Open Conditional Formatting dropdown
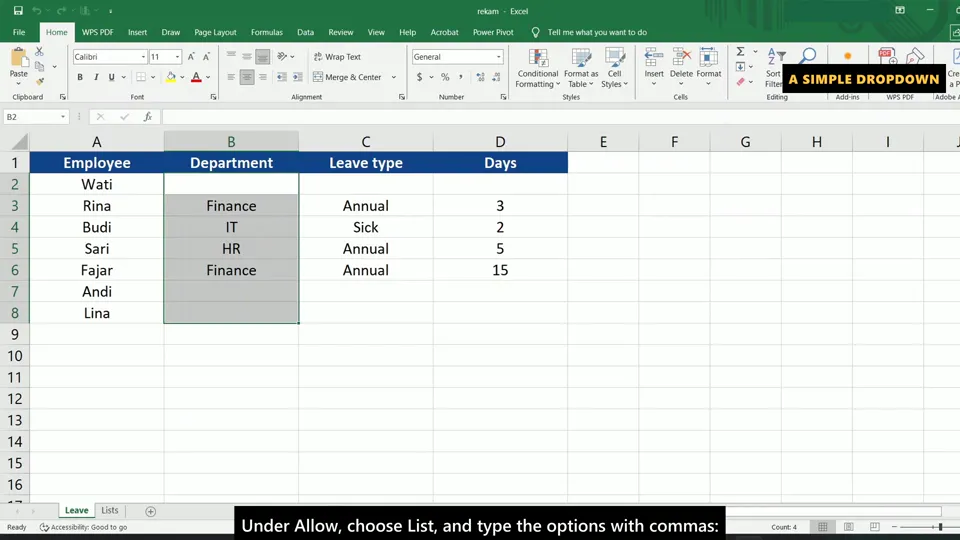The width and height of the screenshot is (960, 540). pyautogui.click(x=538, y=69)
